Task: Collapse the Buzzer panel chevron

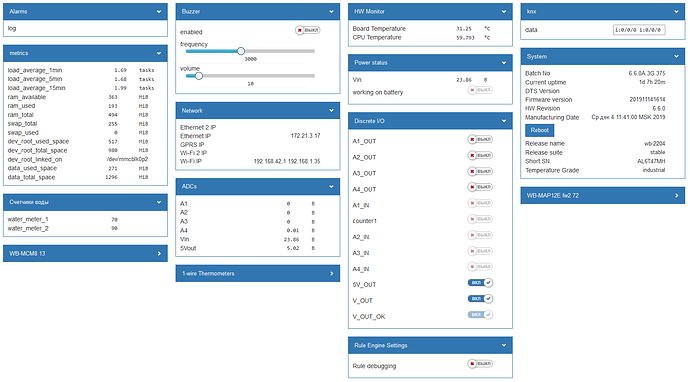Action: pyautogui.click(x=331, y=12)
